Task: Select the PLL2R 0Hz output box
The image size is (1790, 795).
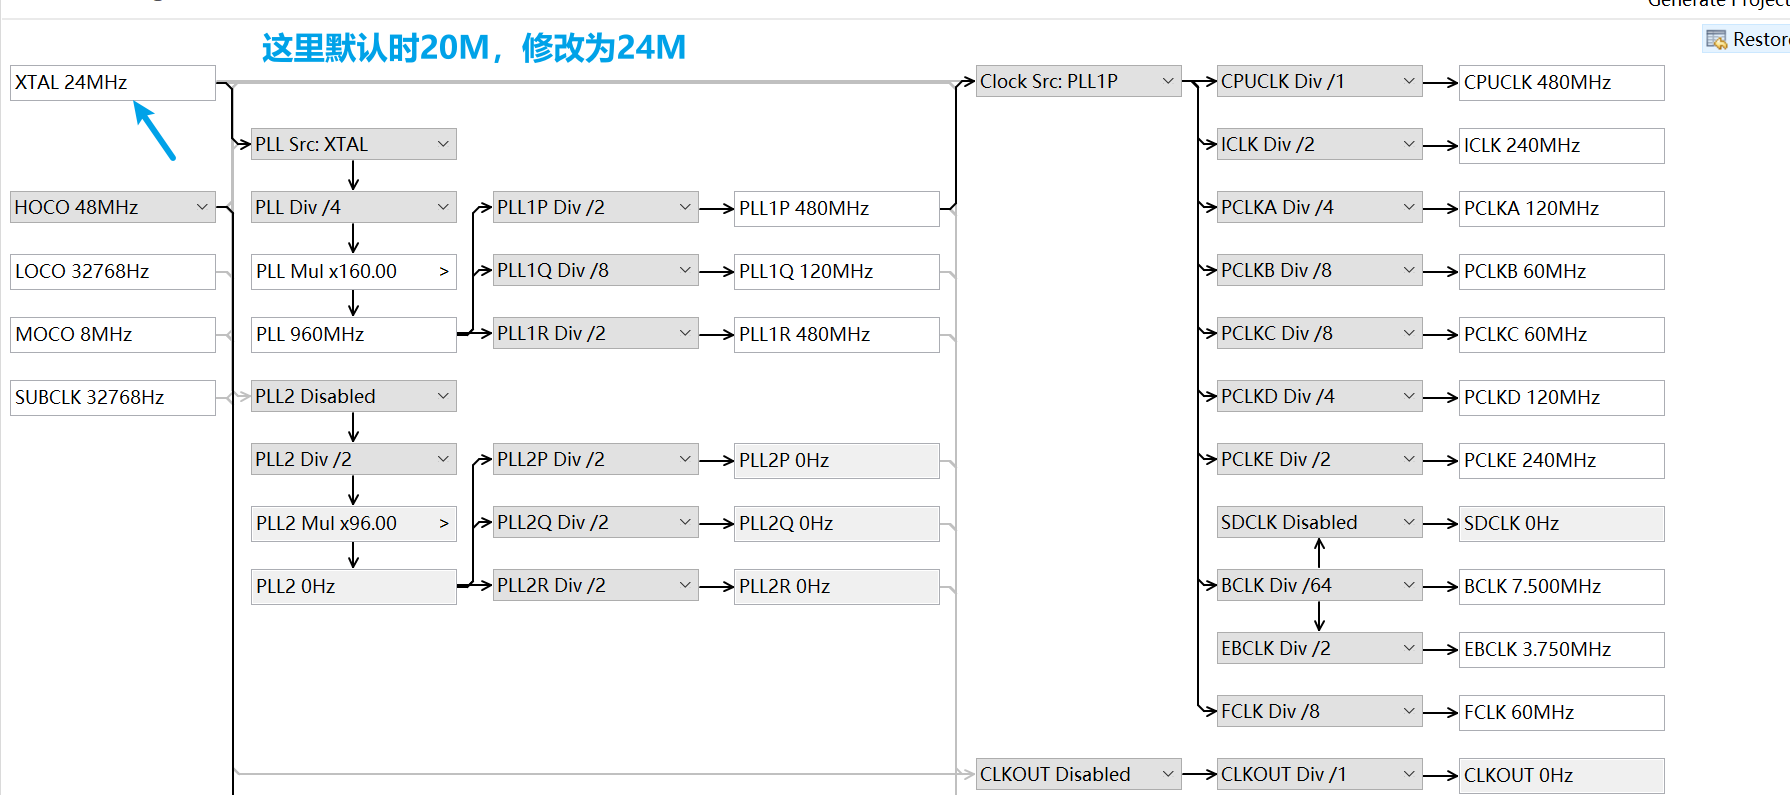Action: coord(837,587)
